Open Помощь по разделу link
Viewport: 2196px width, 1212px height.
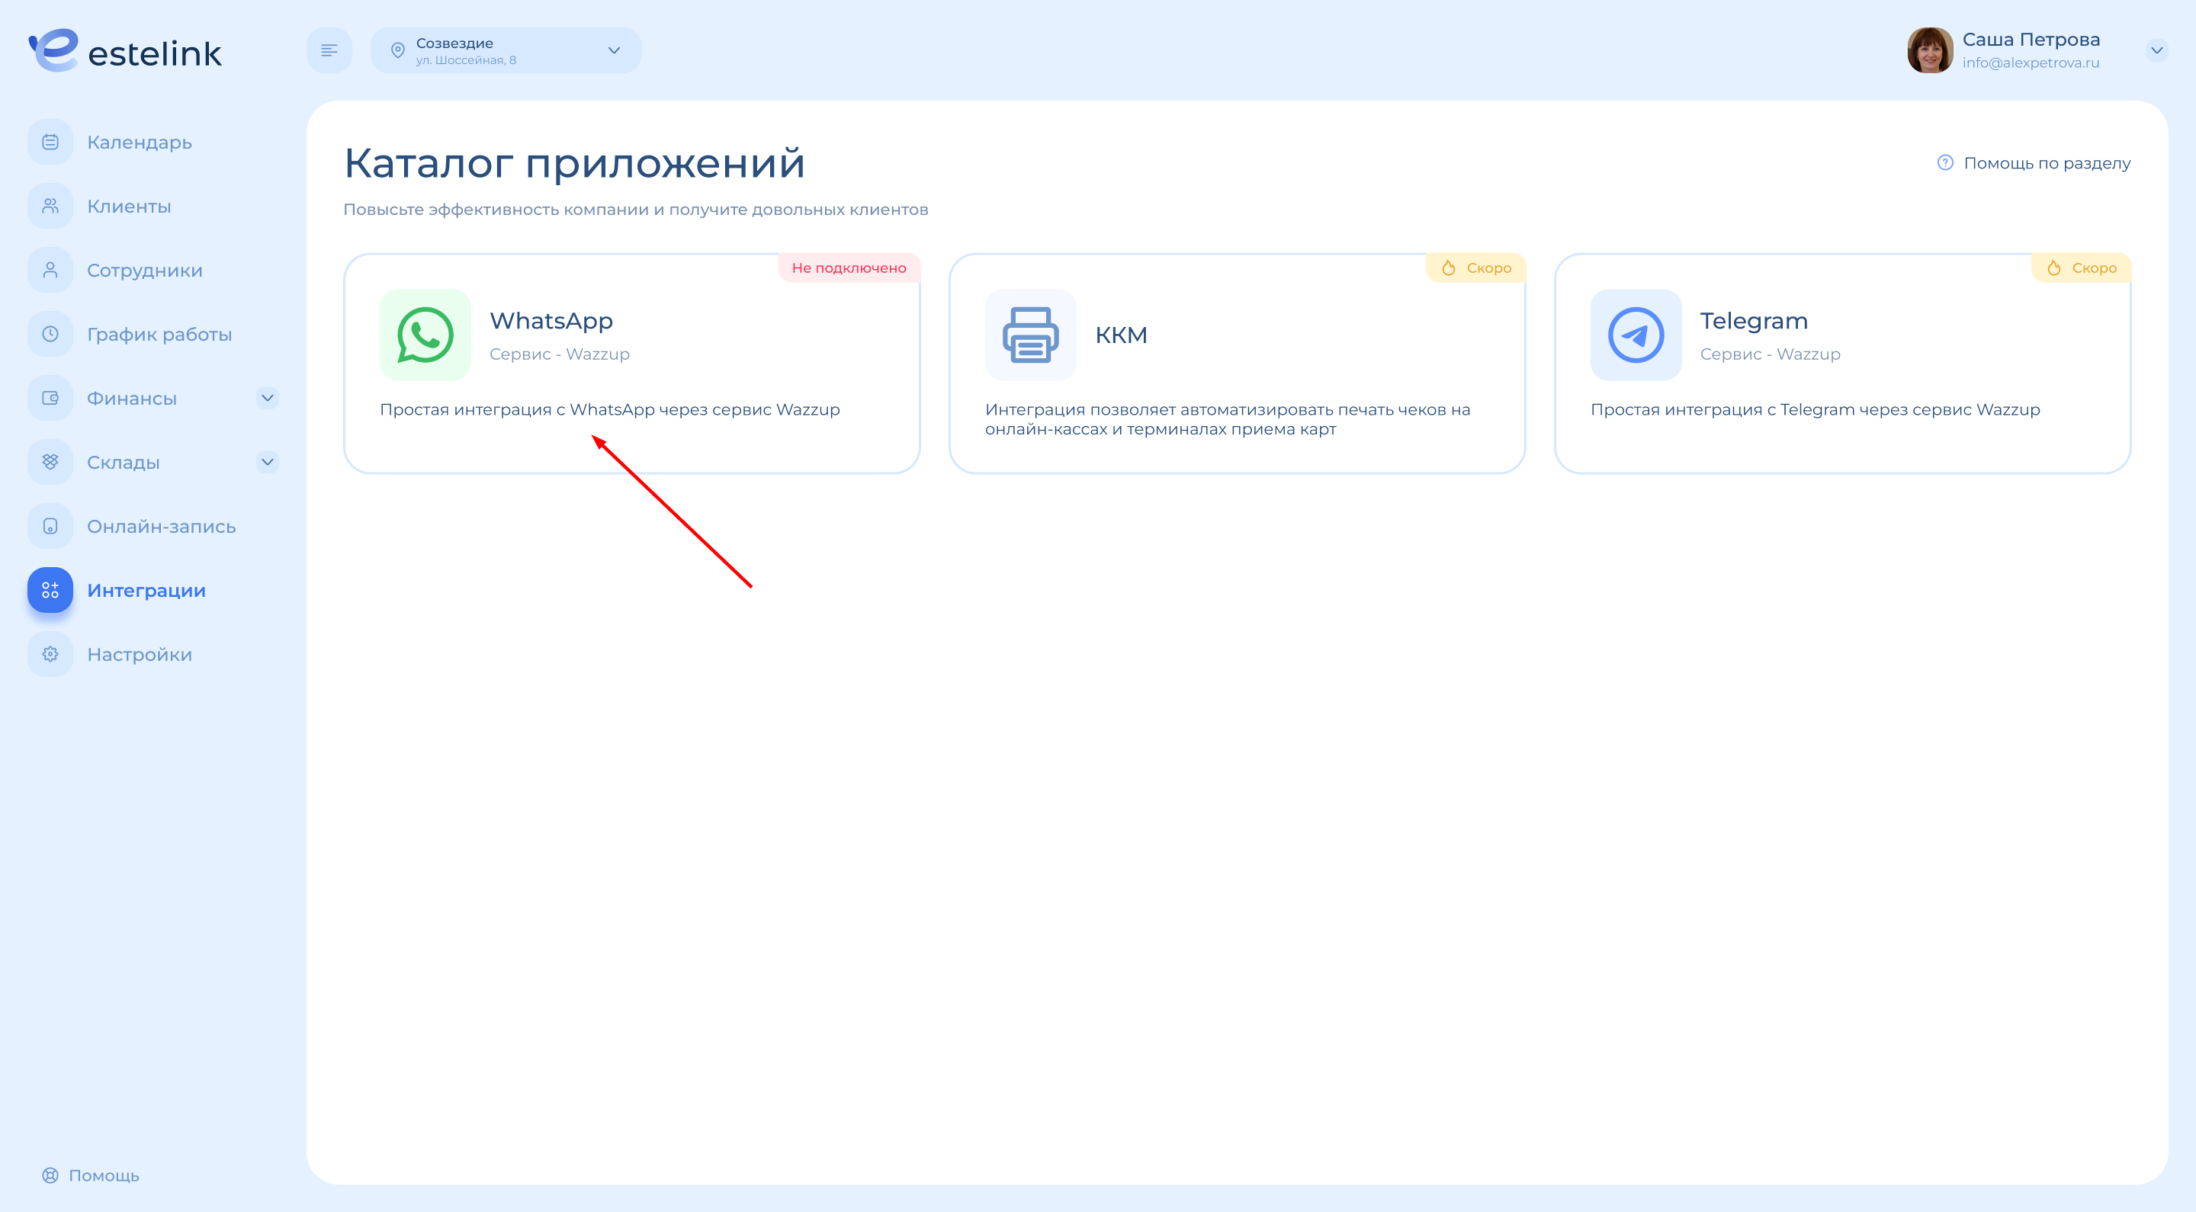point(2047,163)
